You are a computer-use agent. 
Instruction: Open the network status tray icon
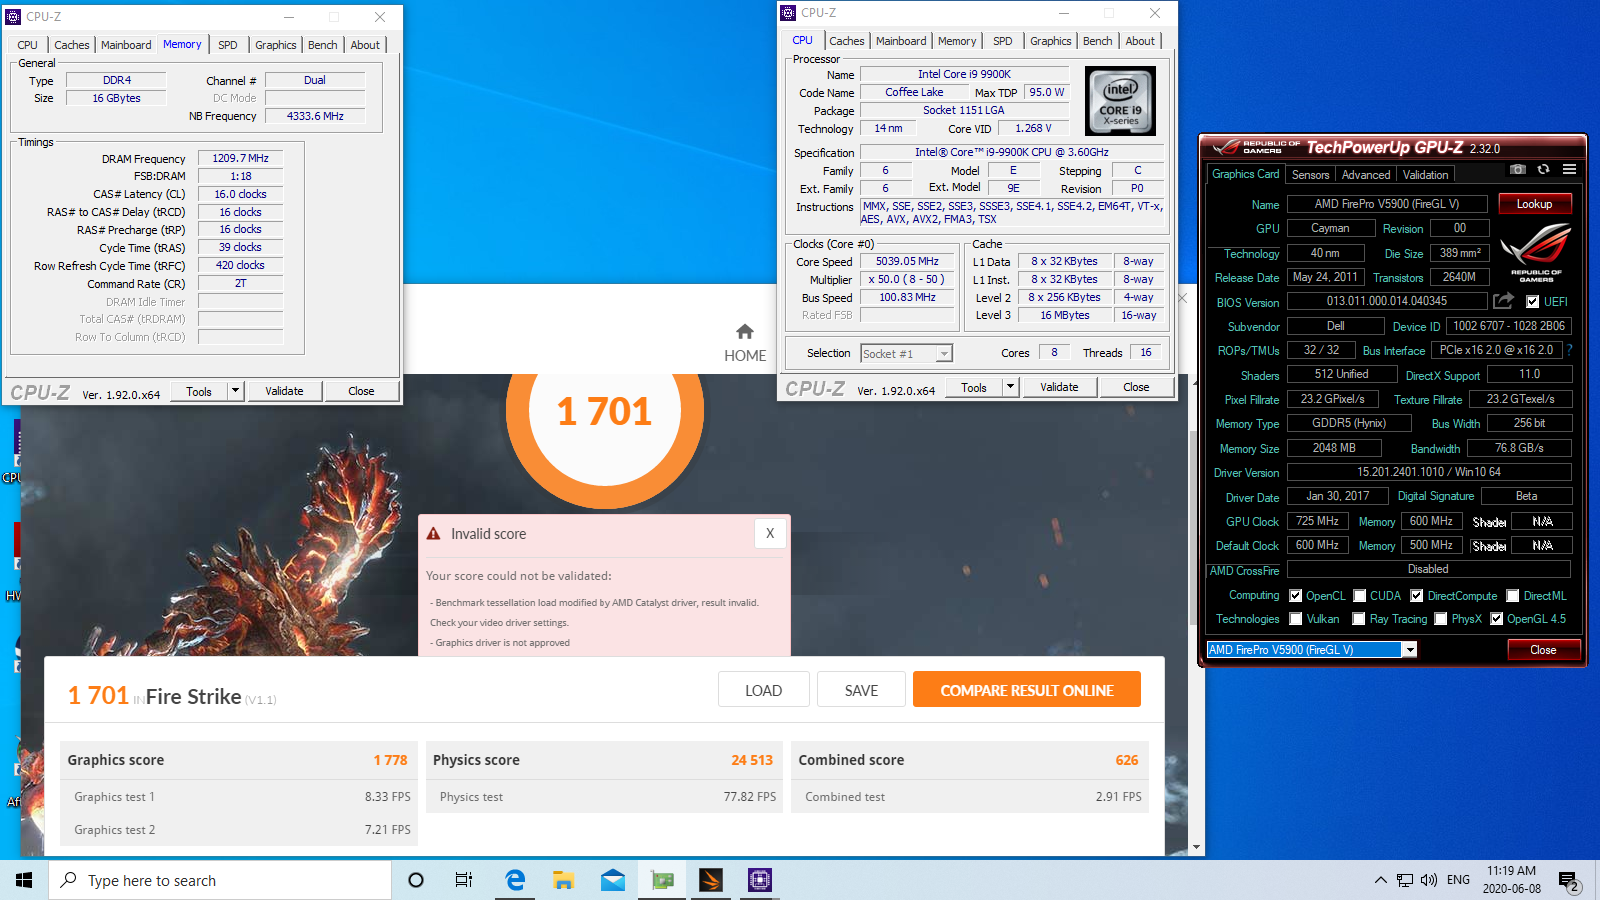(x=1405, y=880)
